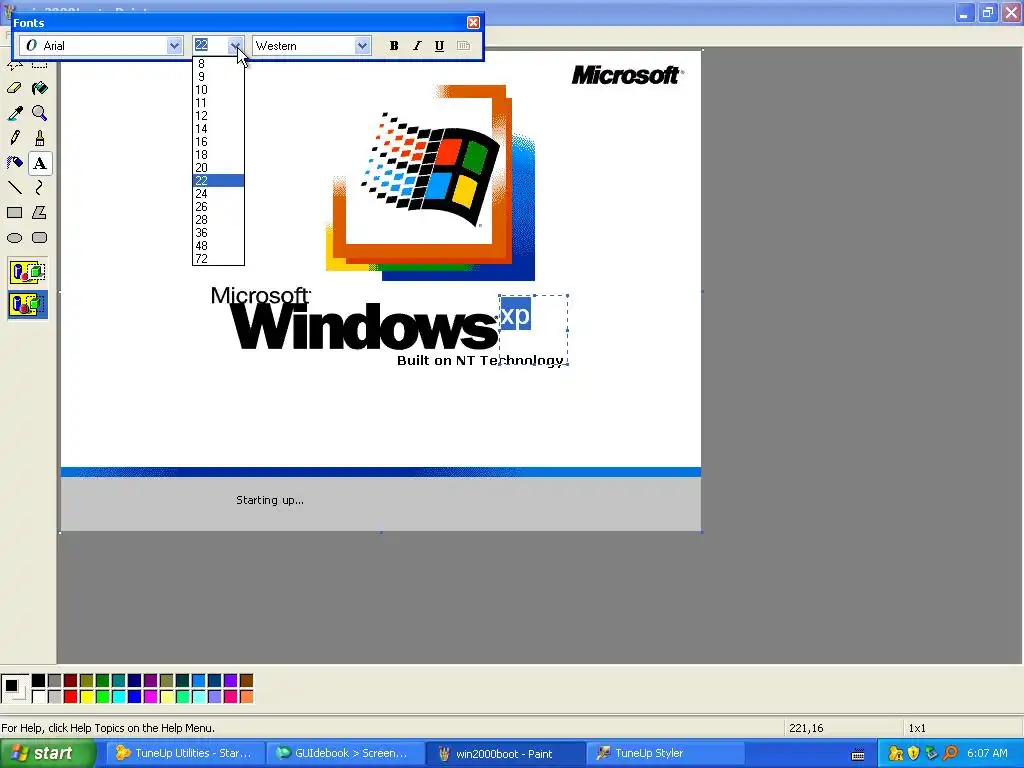
Task: Collapse the font size dropdown arrow
Action: tap(235, 46)
